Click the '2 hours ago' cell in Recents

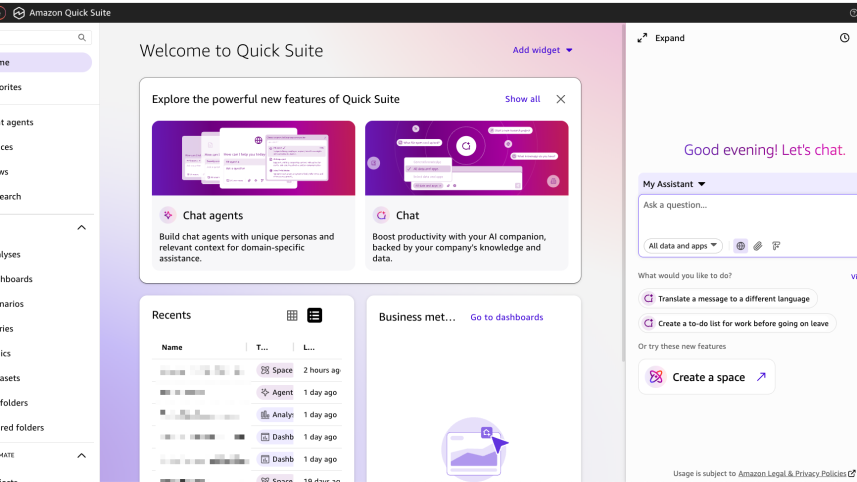[x=322, y=370]
